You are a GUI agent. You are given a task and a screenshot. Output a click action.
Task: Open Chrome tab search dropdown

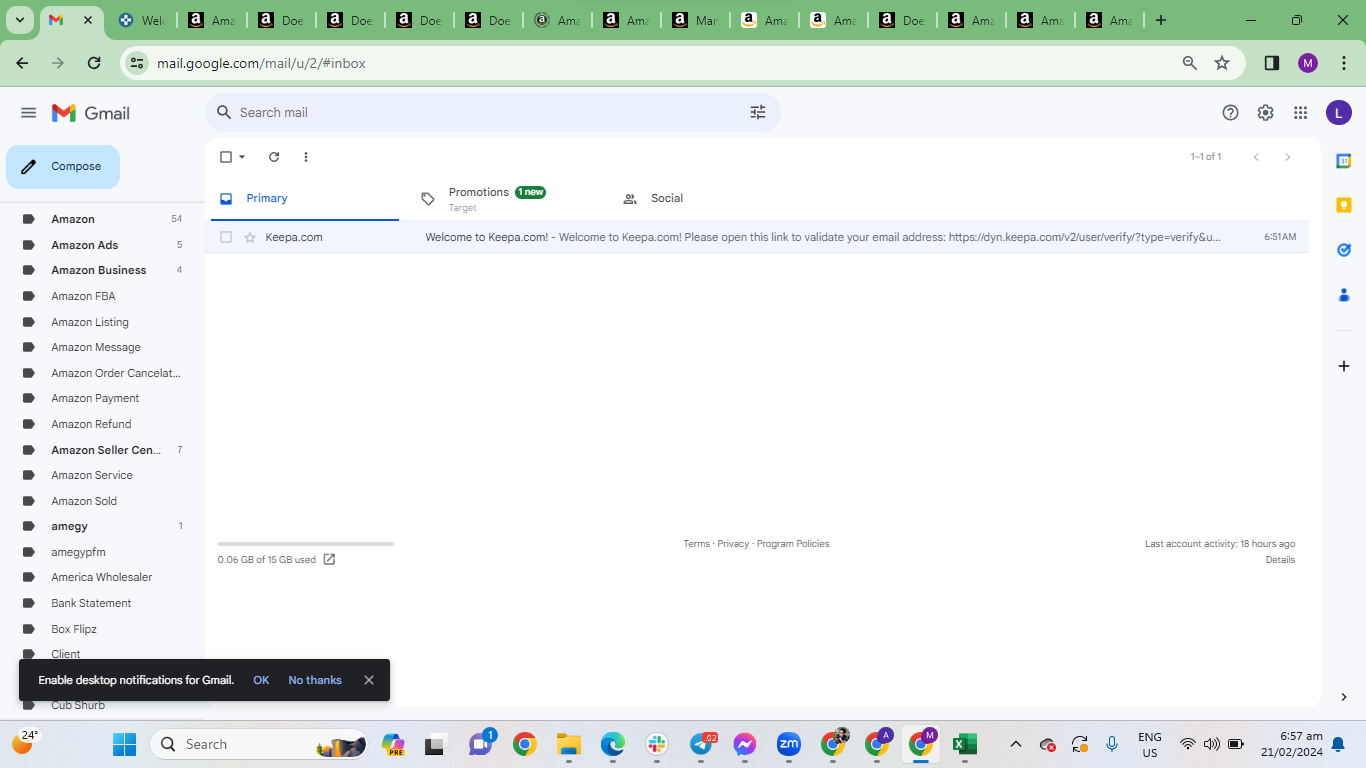coord(20,20)
